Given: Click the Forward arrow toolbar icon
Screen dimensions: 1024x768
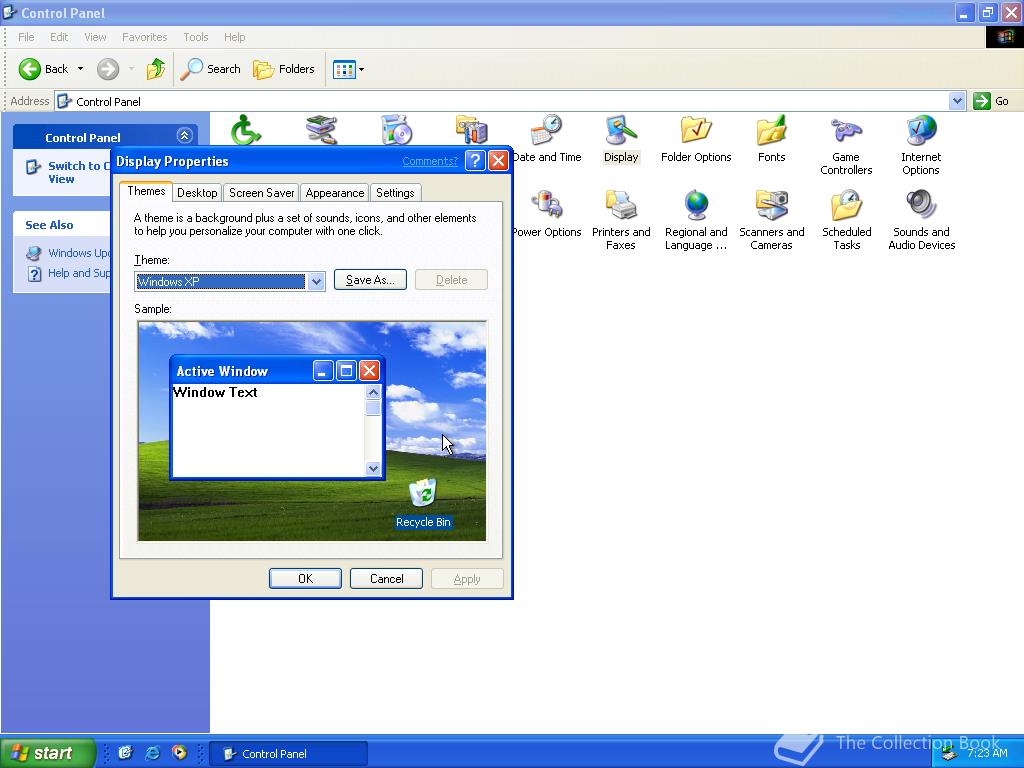Looking at the screenshot, I should (108, 69).
